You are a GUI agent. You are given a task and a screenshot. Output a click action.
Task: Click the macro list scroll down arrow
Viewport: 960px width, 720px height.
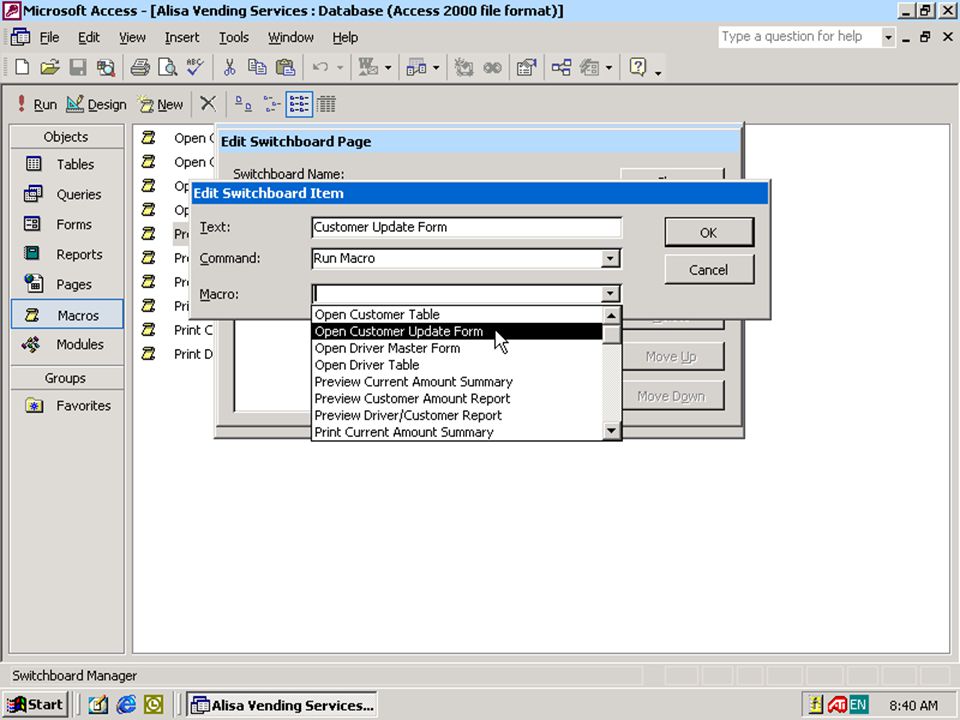612,431
